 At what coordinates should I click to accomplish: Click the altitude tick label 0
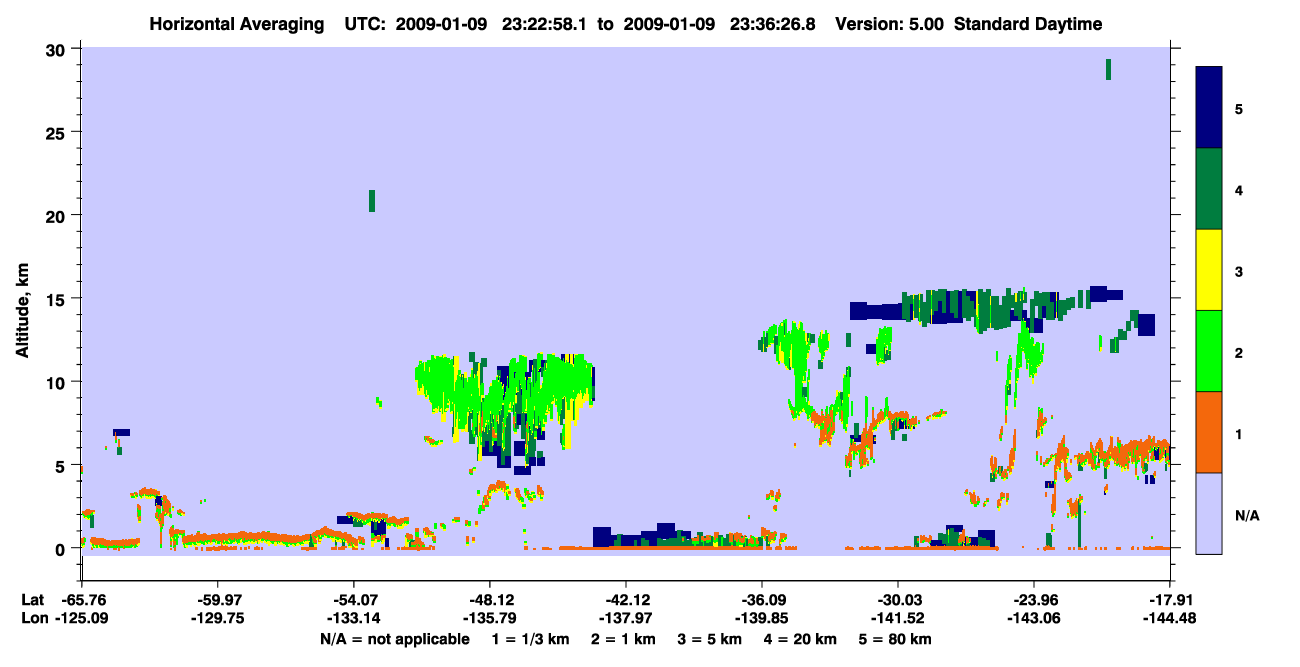[x=62, y=548]
